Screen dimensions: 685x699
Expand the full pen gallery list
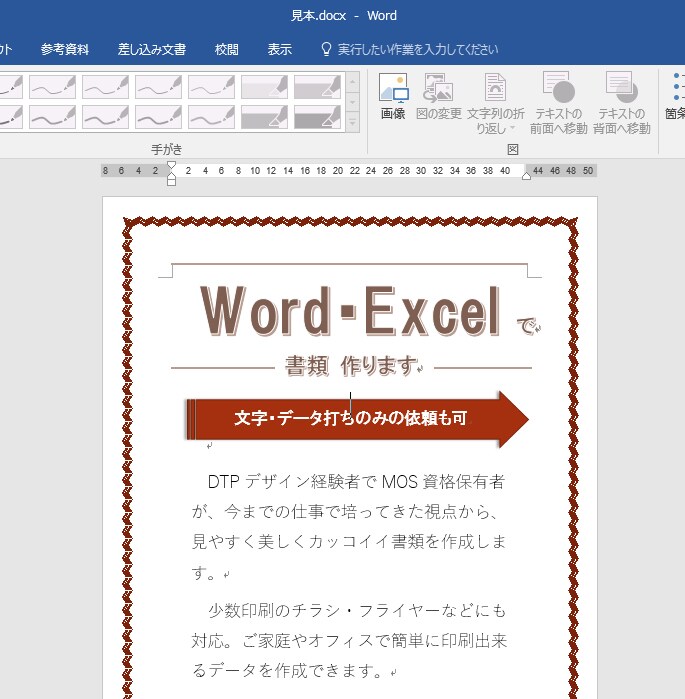(x=353, y=122)
